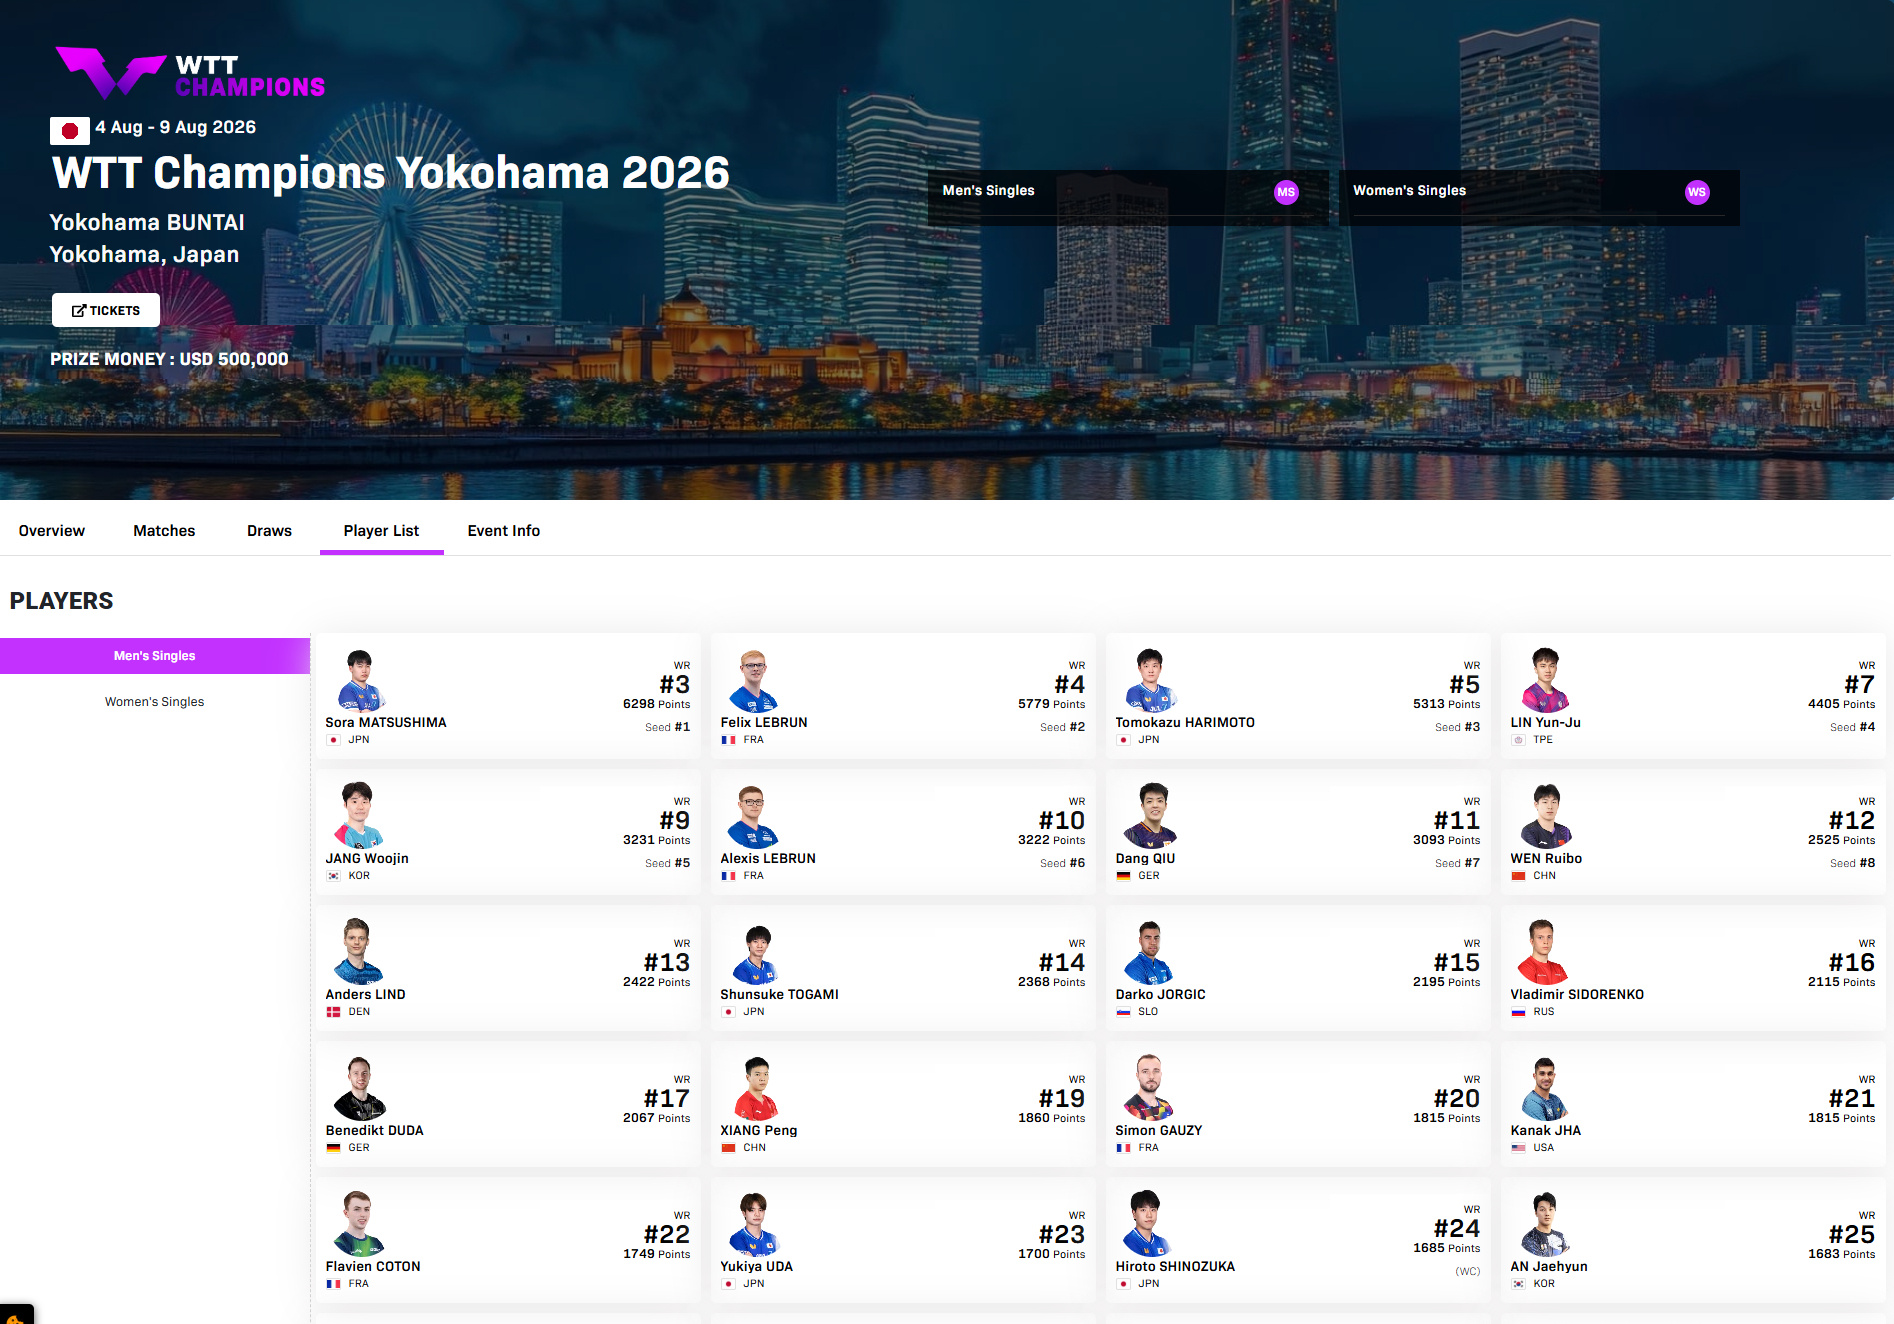Click the PLAYERS section heading
The height and width of the screenshot is (1324, 1894).
click(x=62, y=601)
